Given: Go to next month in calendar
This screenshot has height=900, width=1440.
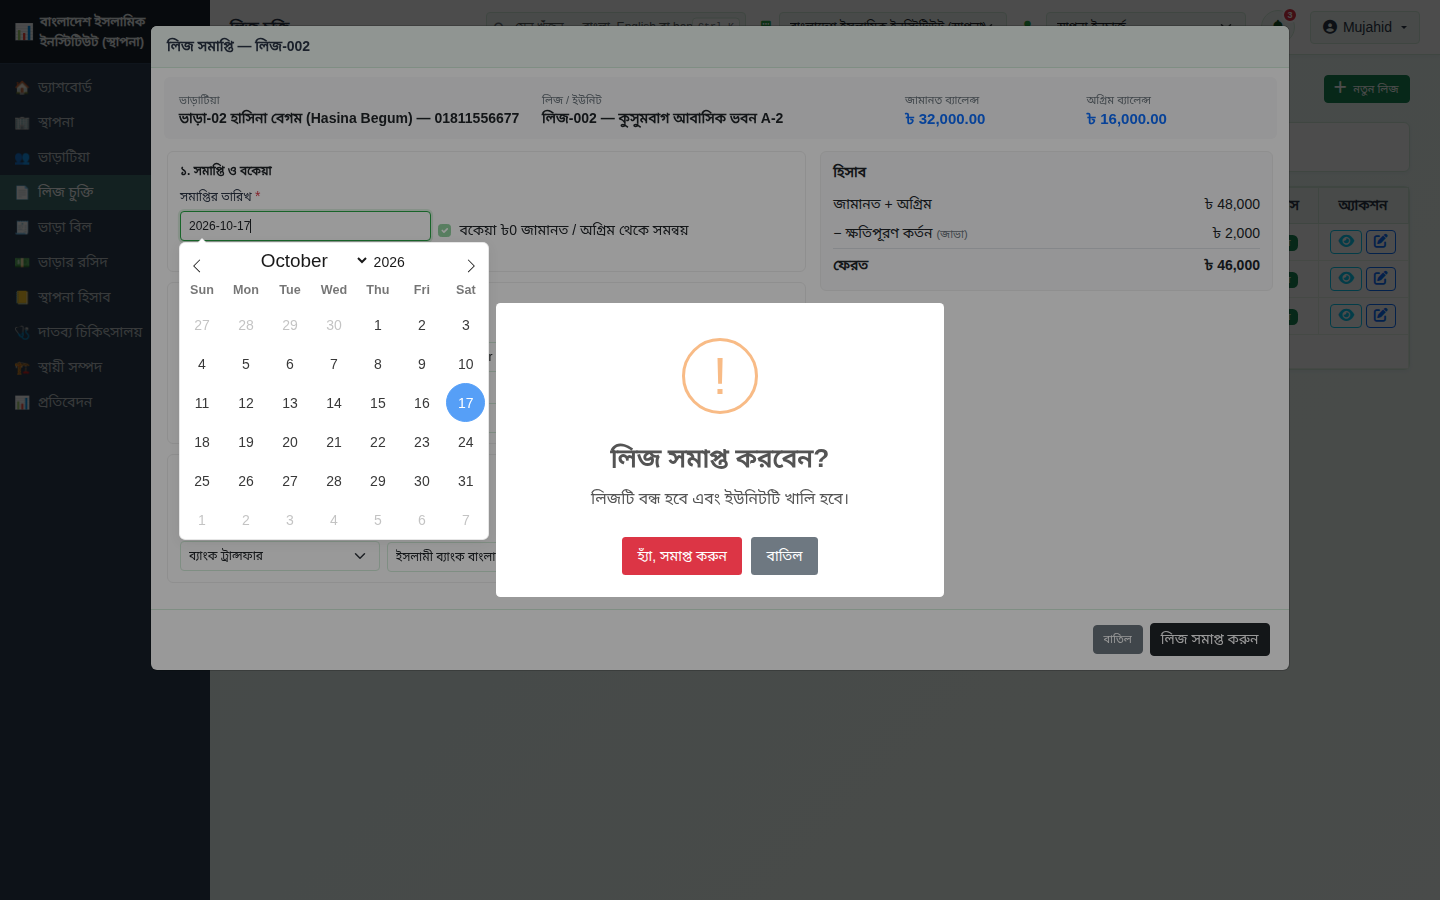Looking at the screenshot, I should 471,266.
